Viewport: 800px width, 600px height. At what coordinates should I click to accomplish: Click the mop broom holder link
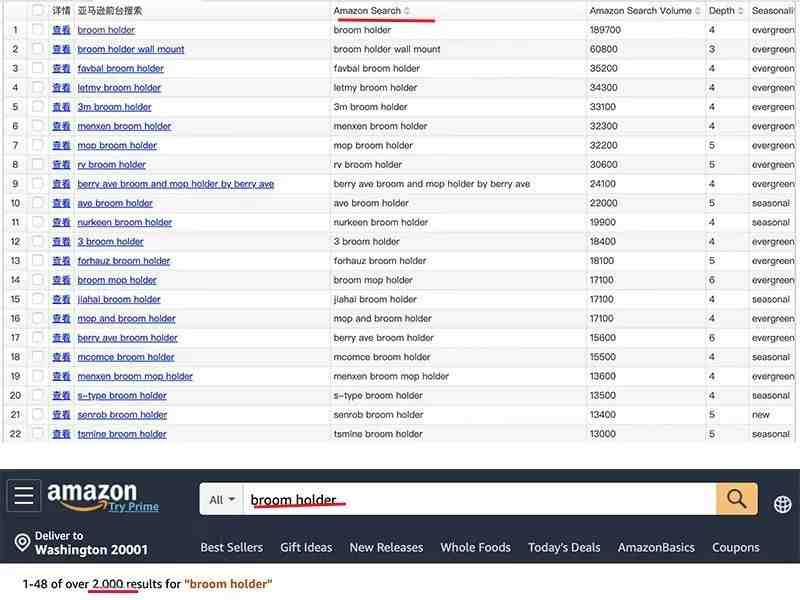coord(117,145)
